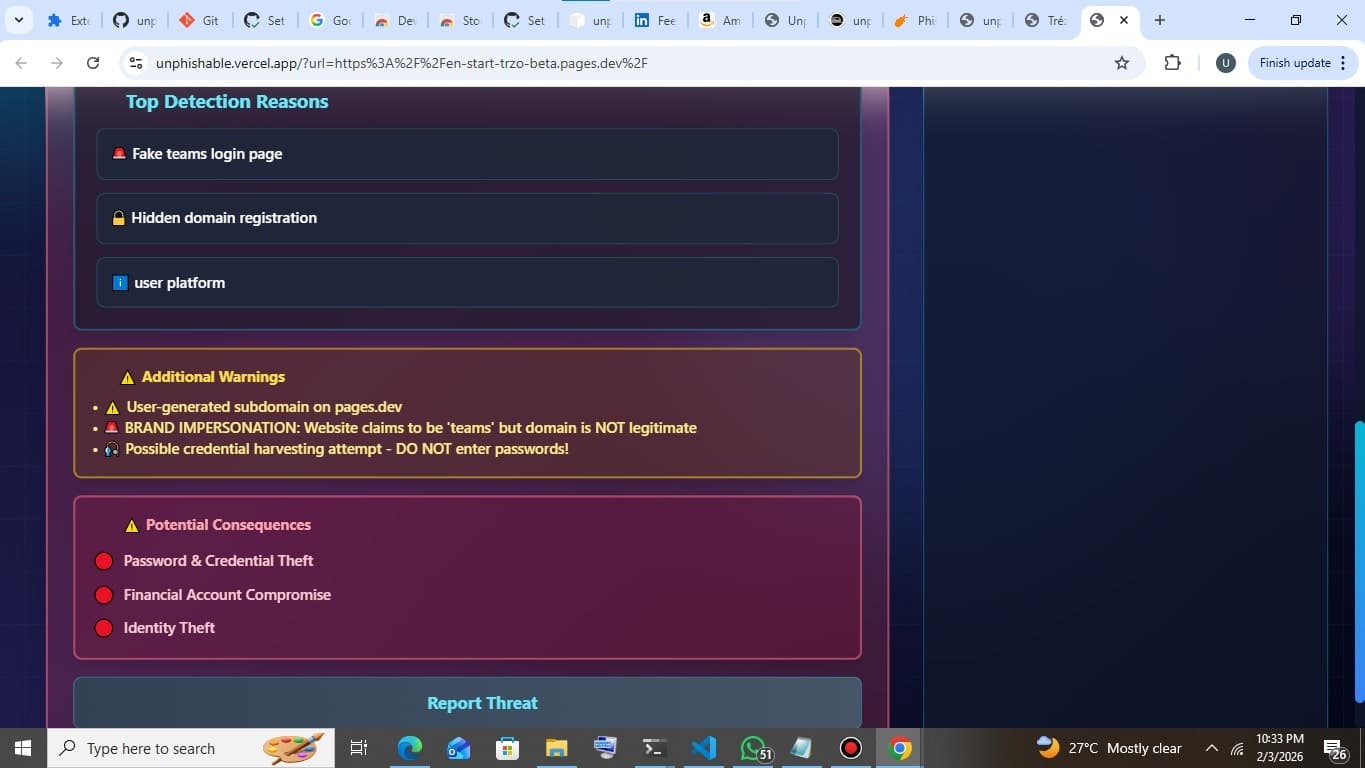Image resolution: width=1365 pixels, height=768 pixels.
Task: Click the hazard icon on the pages.dev subdomain warning
Action: [111, 406]
